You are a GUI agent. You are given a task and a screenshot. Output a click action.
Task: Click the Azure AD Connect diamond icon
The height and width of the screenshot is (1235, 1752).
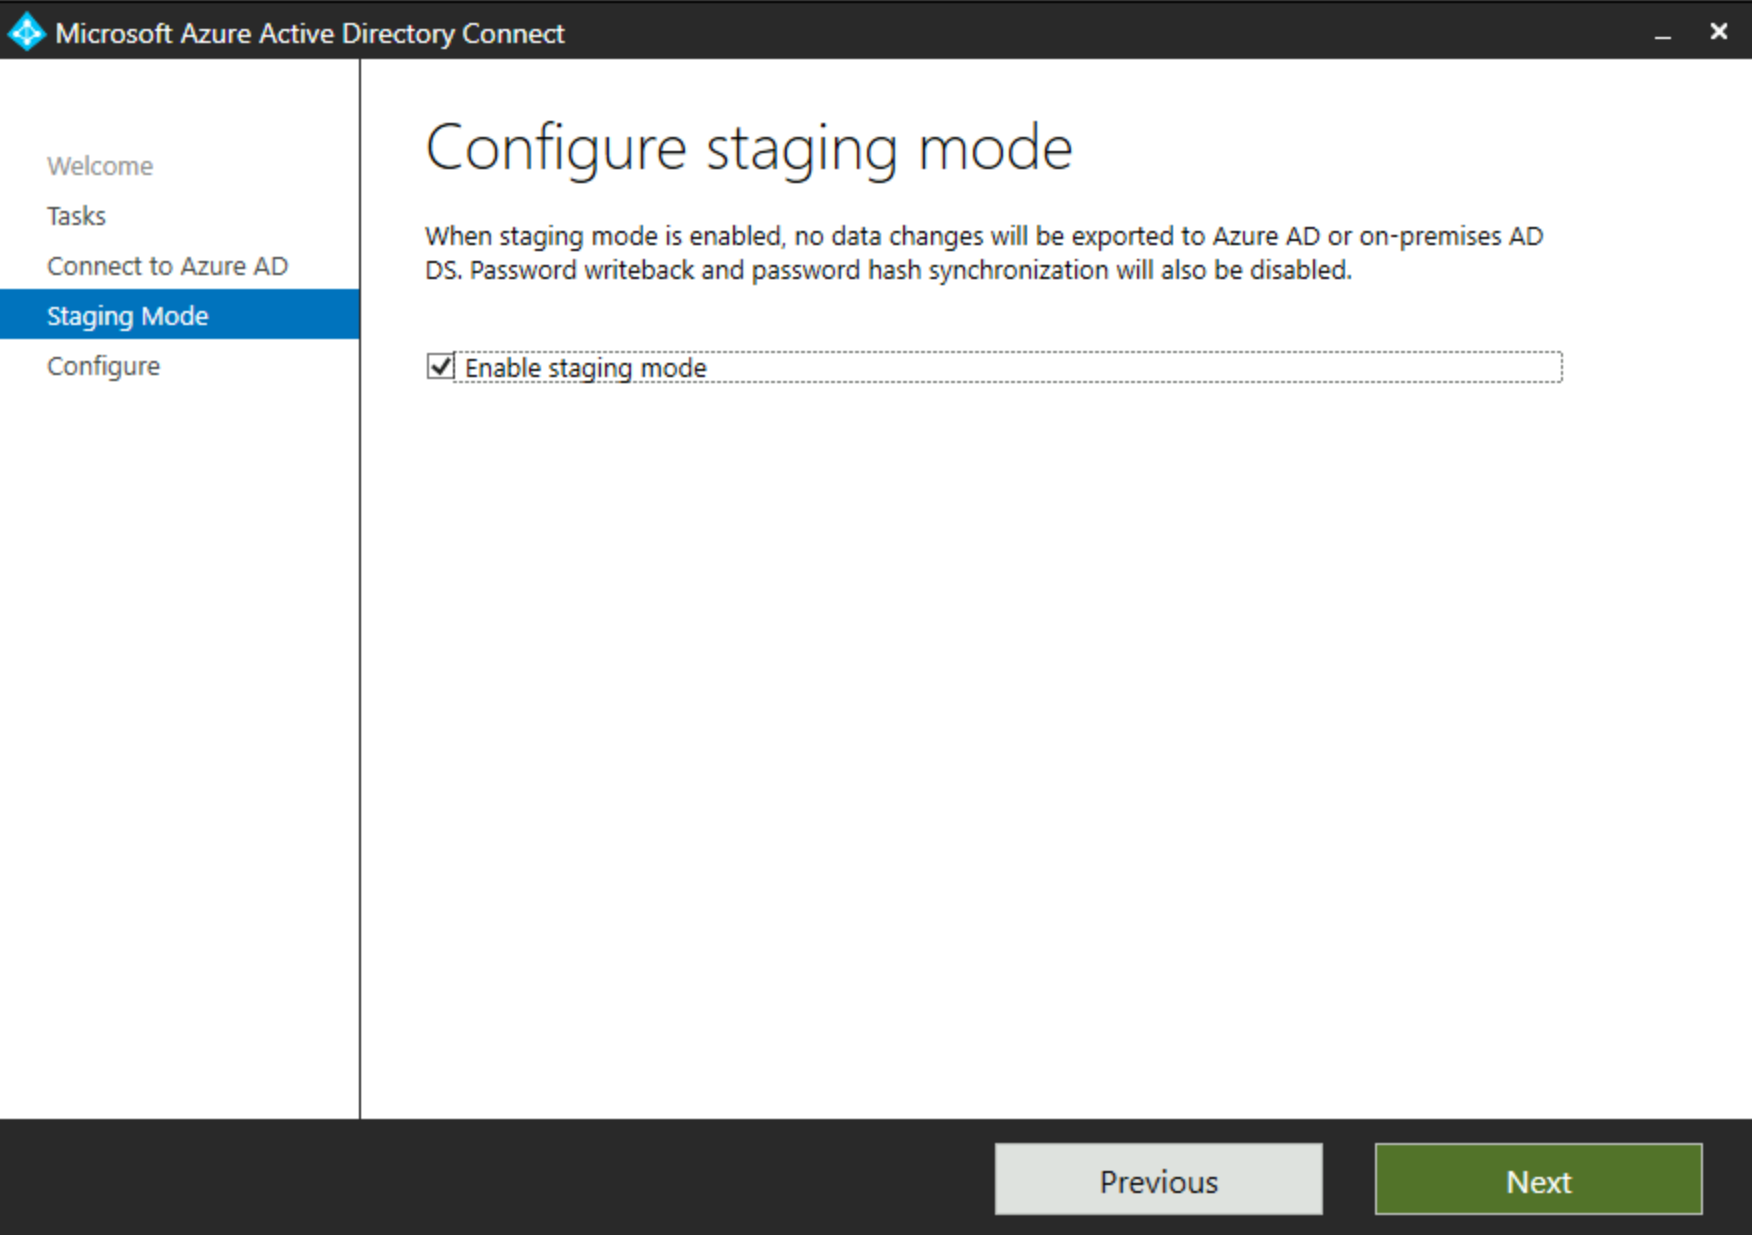coord(26,32)
